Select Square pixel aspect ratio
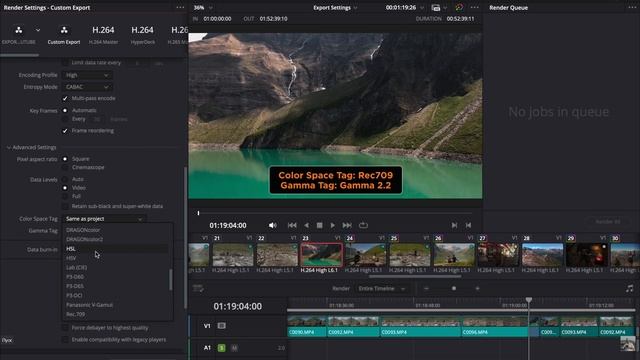 click(x=65, y=159)
